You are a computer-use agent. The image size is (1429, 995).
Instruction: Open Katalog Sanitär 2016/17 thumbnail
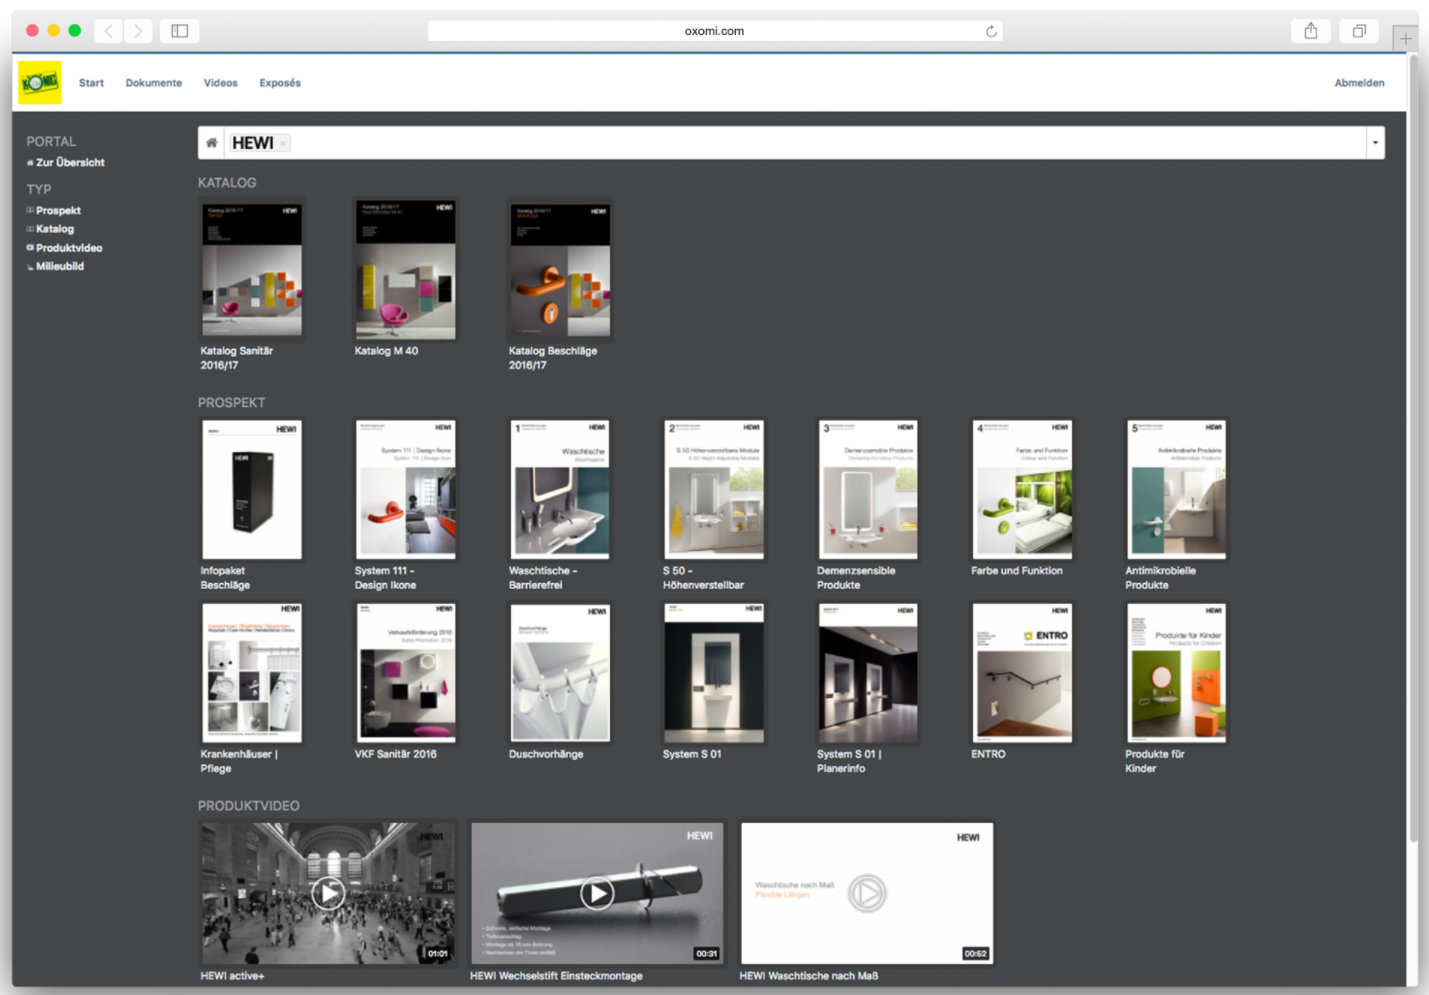coord(252,271)
